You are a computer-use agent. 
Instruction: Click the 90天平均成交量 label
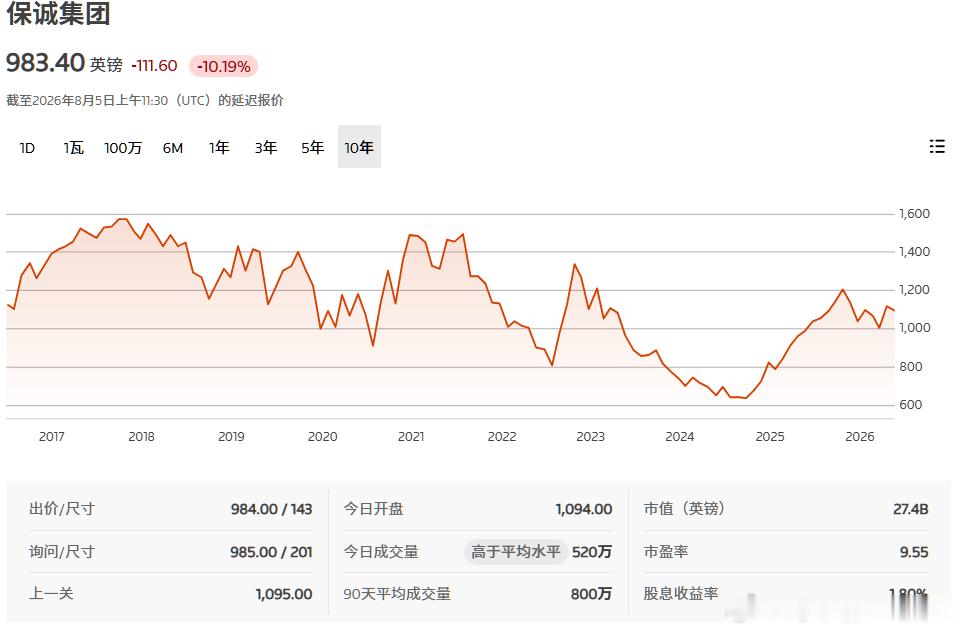pyautogui.click(x=397, y=593)
